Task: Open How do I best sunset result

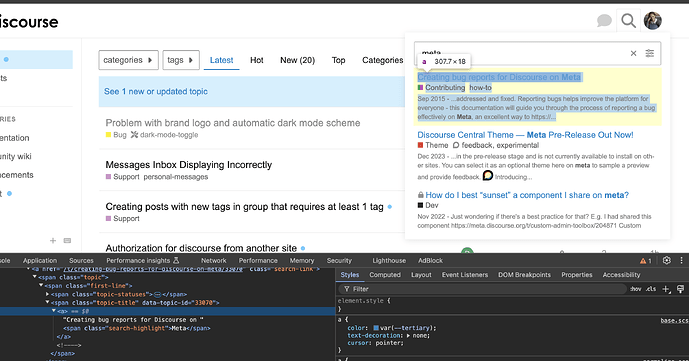Action: [x=527, y=195]
